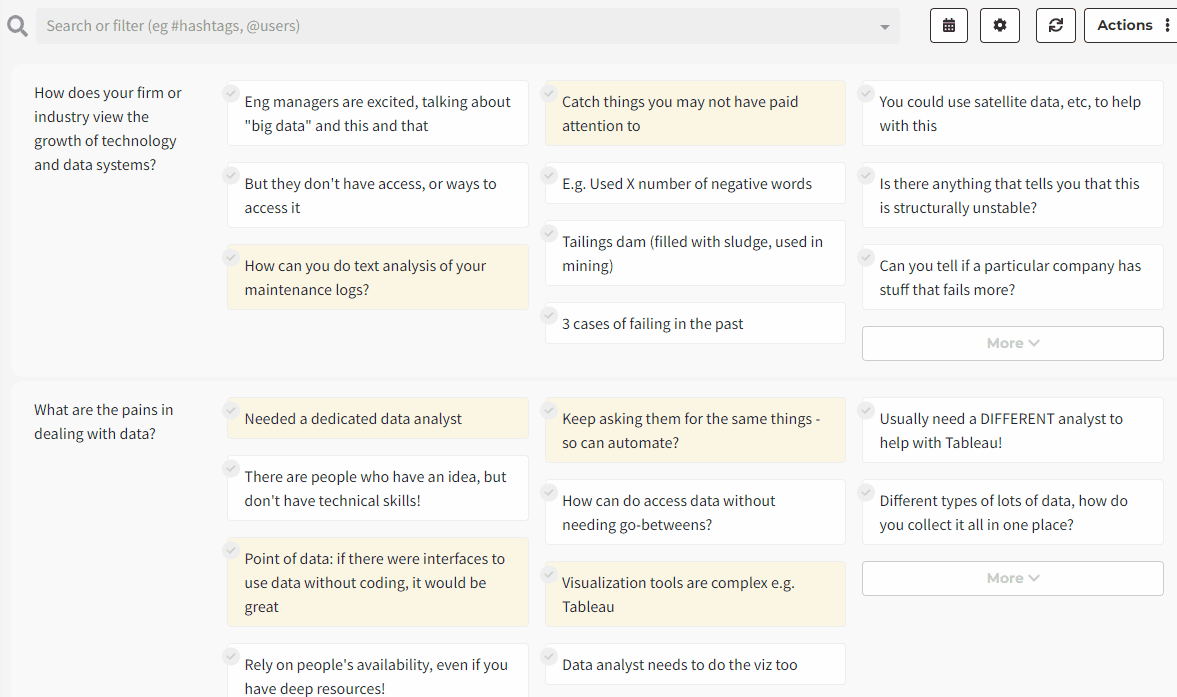Click check icon on "You could use satellite data"
This screenshot has width=1177, height=697.
[866, 93]
